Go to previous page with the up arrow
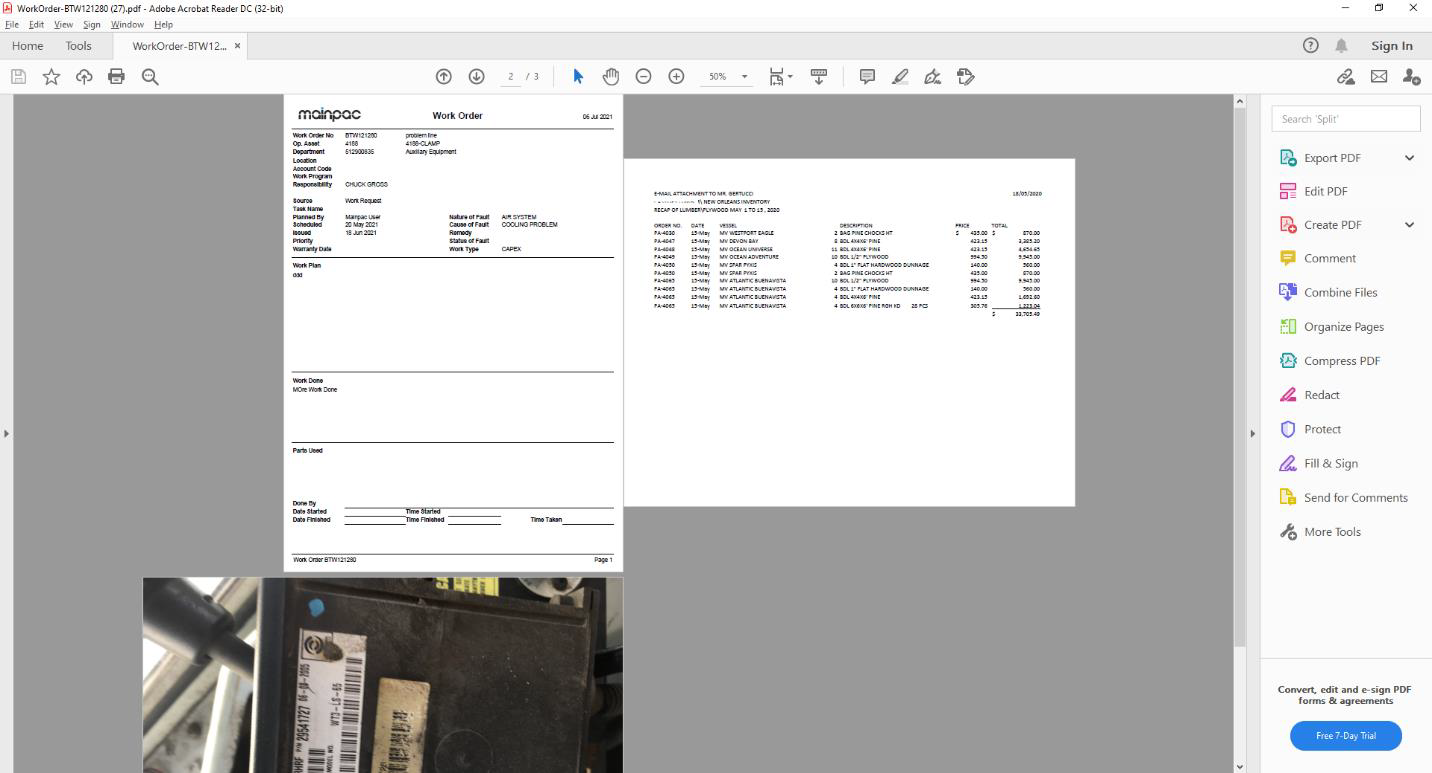Viewport: 1432px width, 773px height. pyautogui.click(x=444, y=77)
